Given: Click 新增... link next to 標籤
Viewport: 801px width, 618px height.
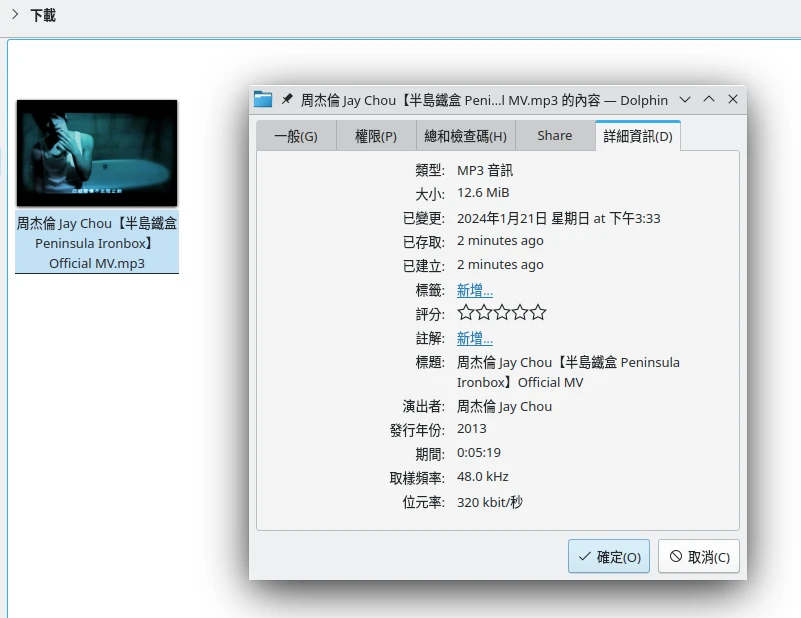Looking at the screenshot, I should [475, 290].
